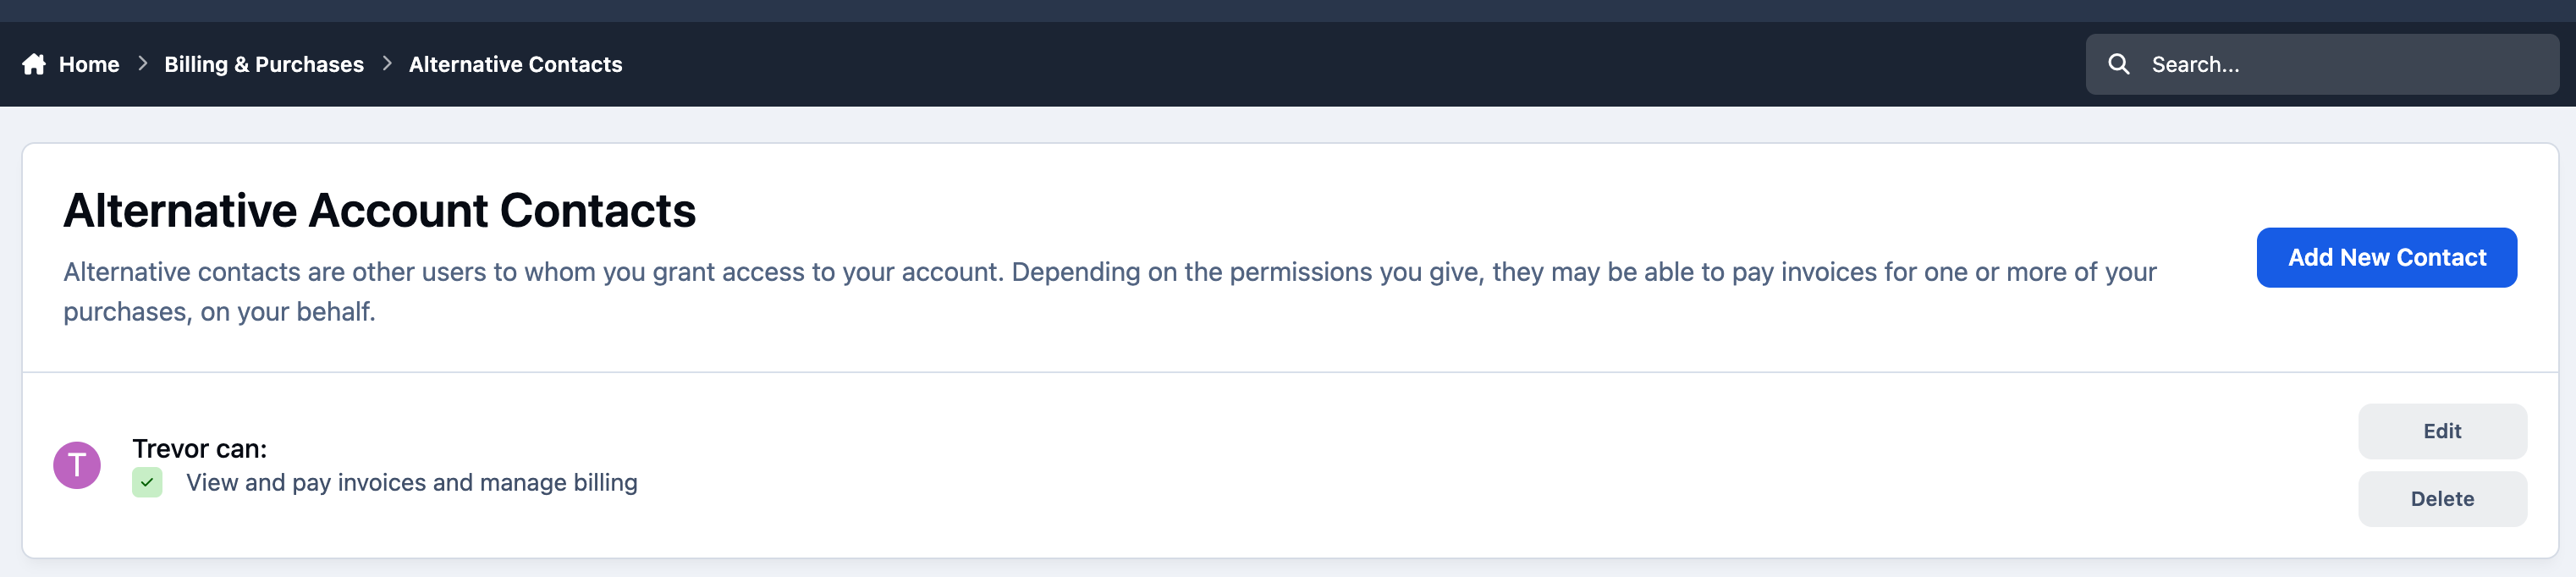2576x577 pixels.
Task: Focus the Search... input field
Action: coord(2322,64)
